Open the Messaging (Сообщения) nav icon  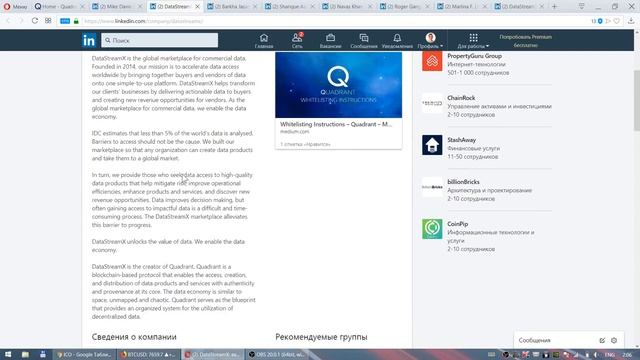tap(363, 41)
